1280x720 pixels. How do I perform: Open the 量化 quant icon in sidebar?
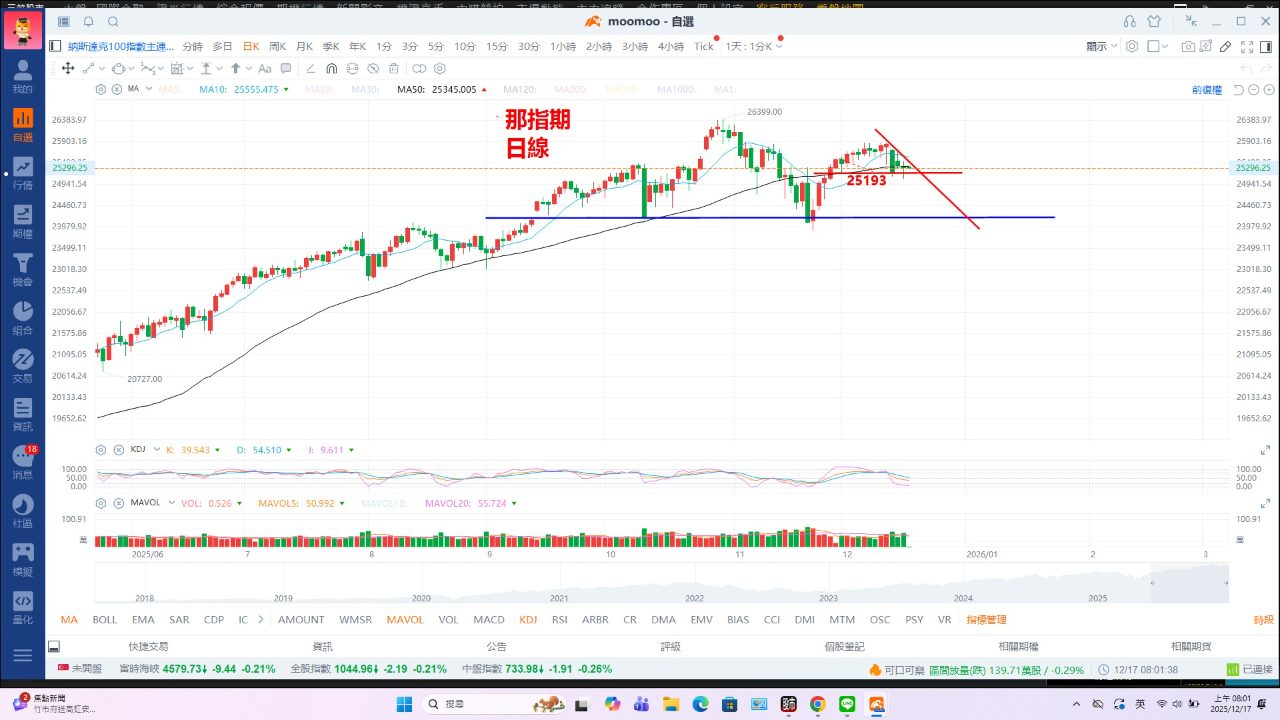point(22,607)
